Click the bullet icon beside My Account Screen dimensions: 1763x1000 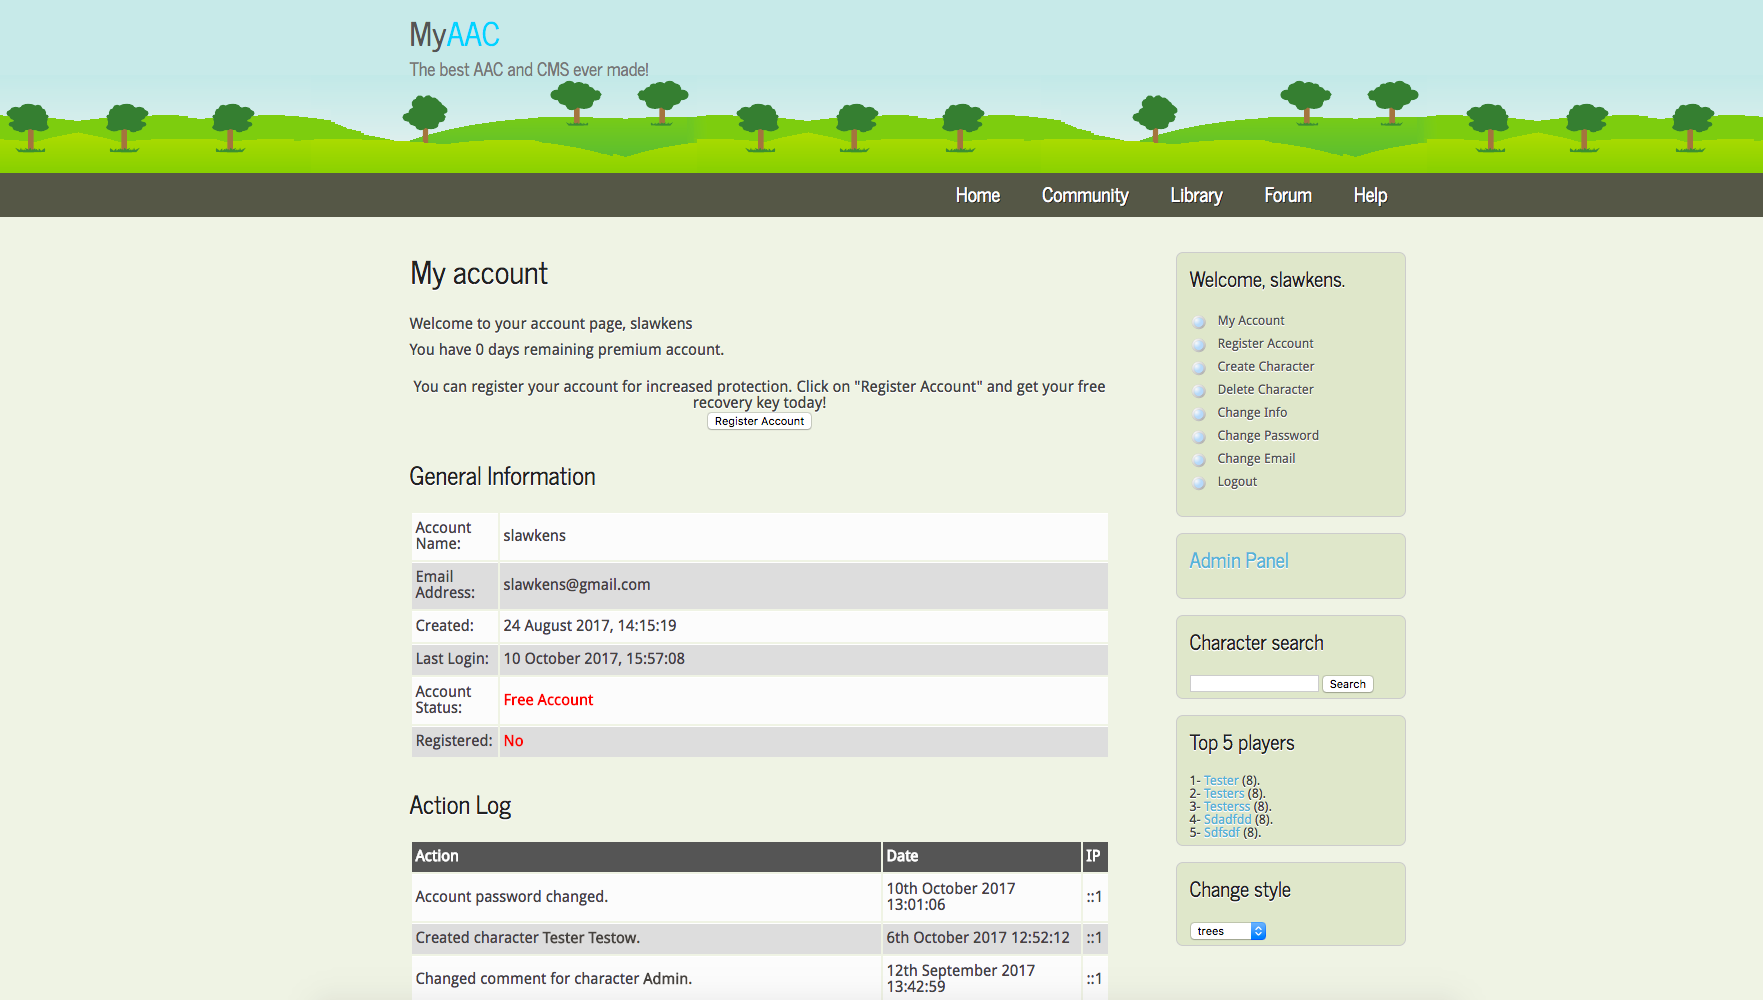point(1198,321)
